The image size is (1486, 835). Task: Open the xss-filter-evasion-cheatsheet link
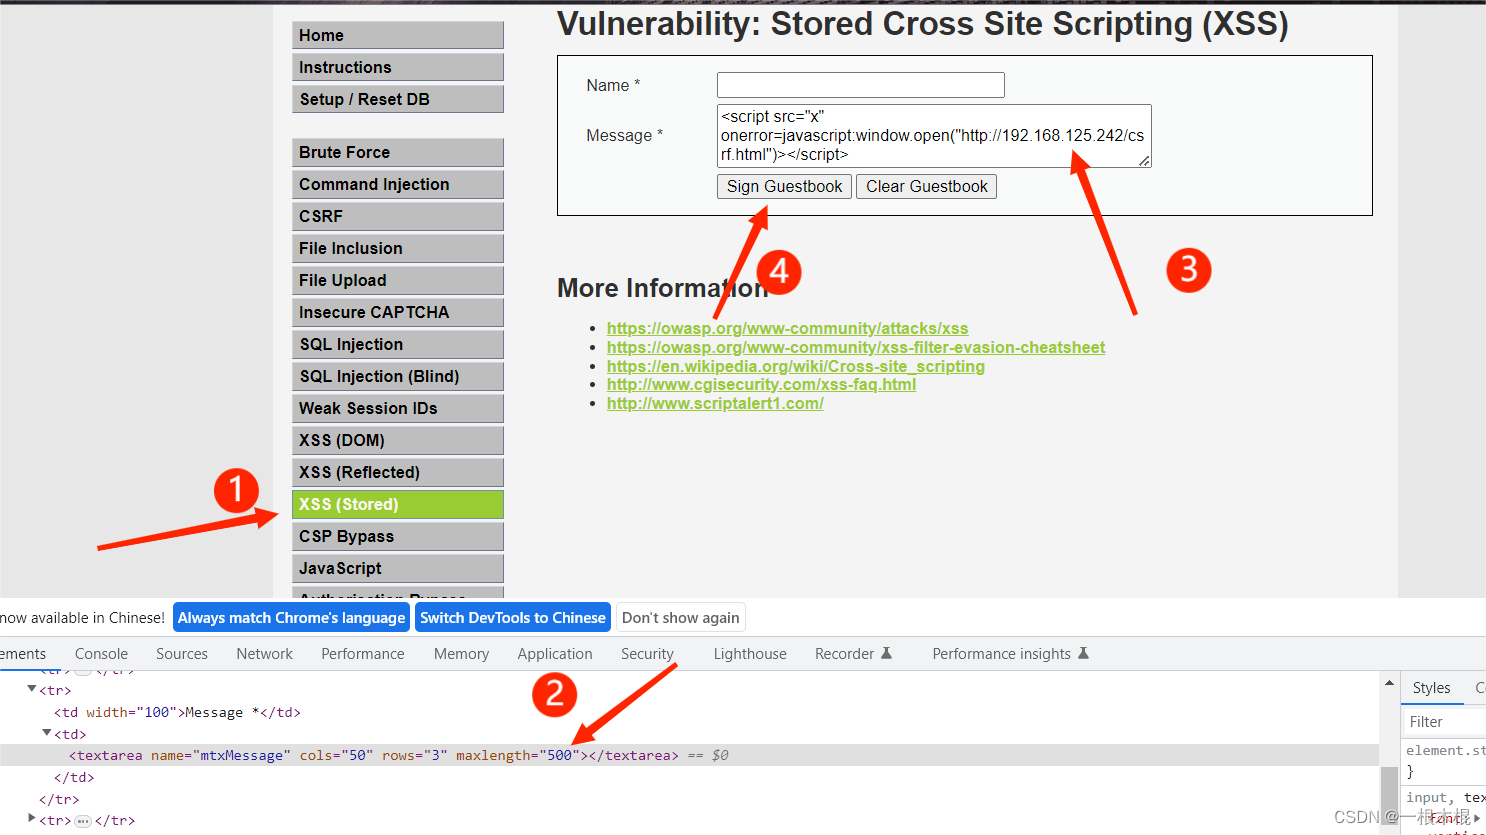tap(856, 347)
